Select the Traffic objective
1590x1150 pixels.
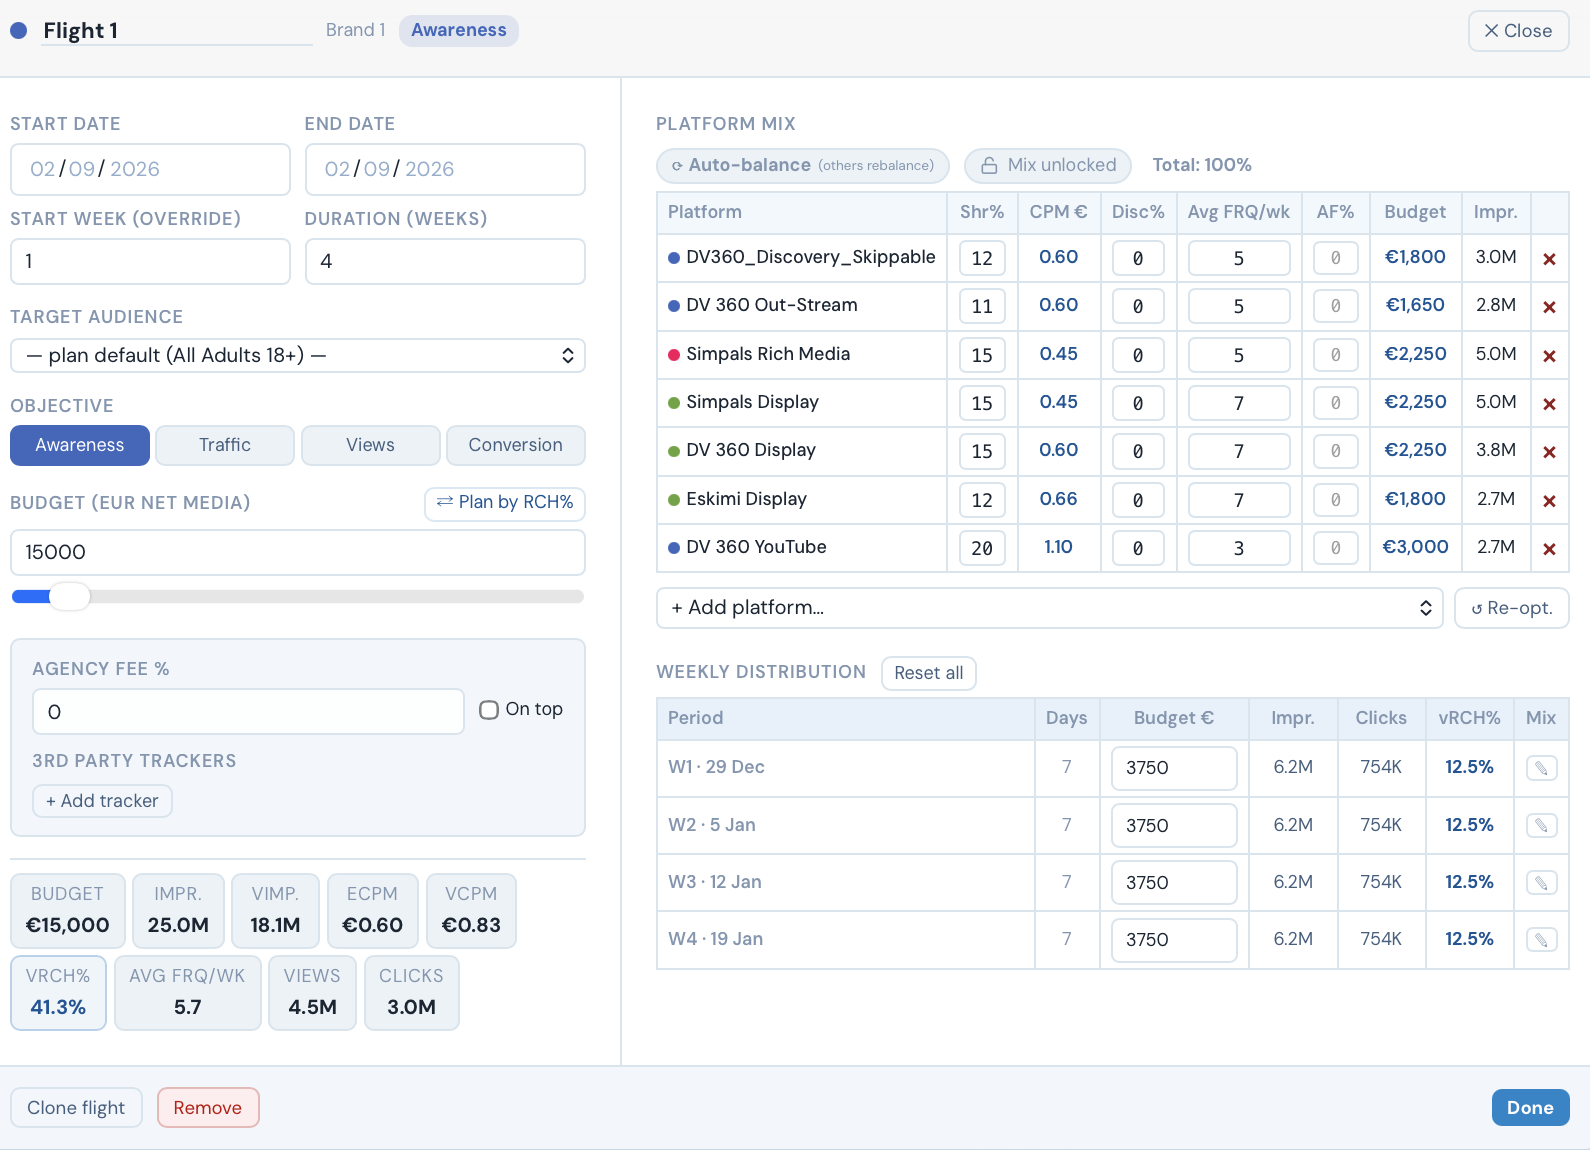click(225, 445)
